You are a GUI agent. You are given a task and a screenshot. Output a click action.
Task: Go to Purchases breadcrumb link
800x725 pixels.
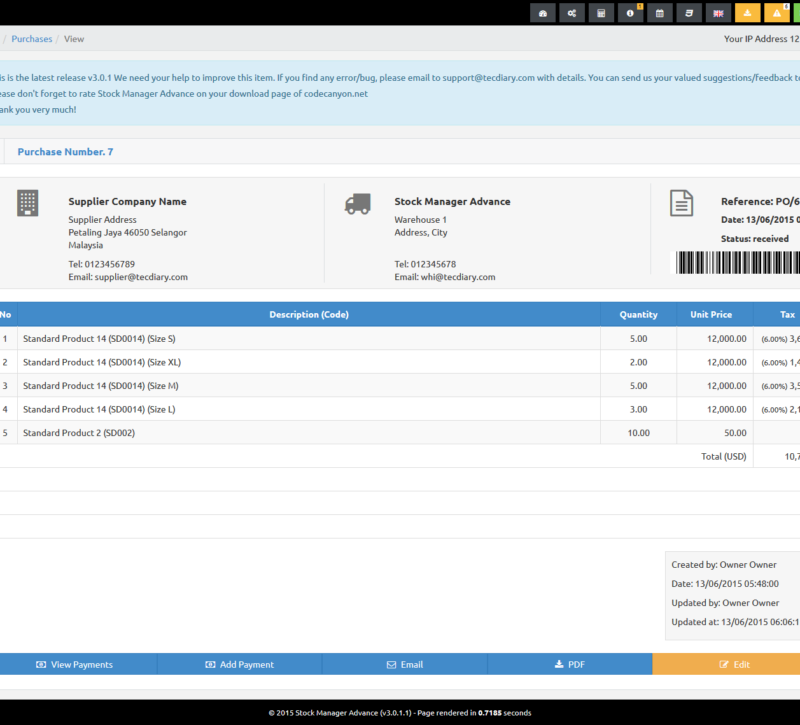[x=32, y=39]
